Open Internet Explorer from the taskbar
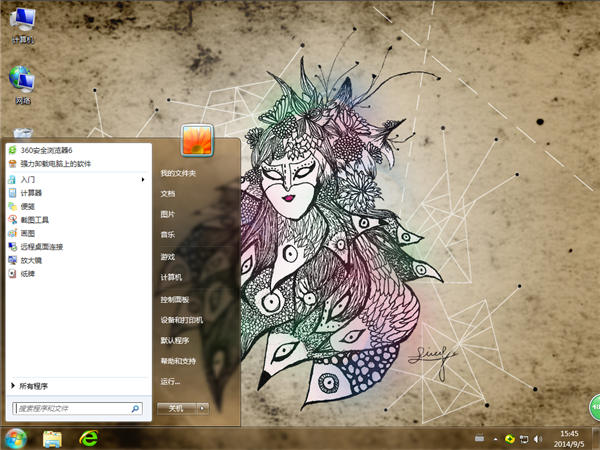This screenshot has height=450, width=600. tap(91, 438)
